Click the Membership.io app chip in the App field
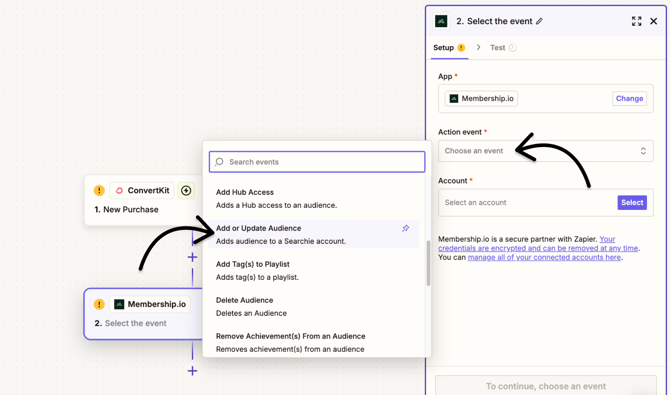Viewport: 670px width, 395px height. point(481,98)
